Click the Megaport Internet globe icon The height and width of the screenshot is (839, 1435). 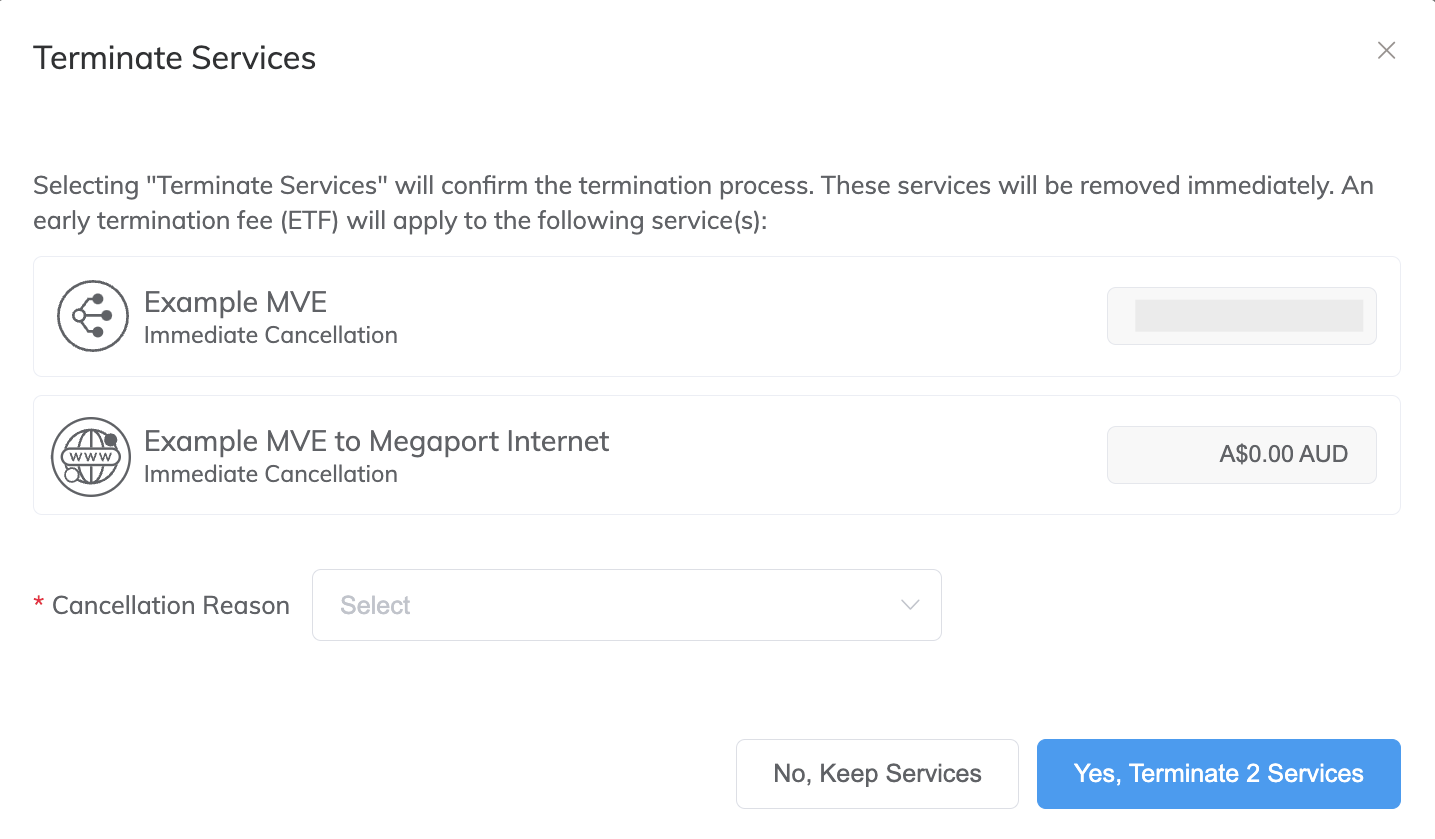click(x=91, y=456)
